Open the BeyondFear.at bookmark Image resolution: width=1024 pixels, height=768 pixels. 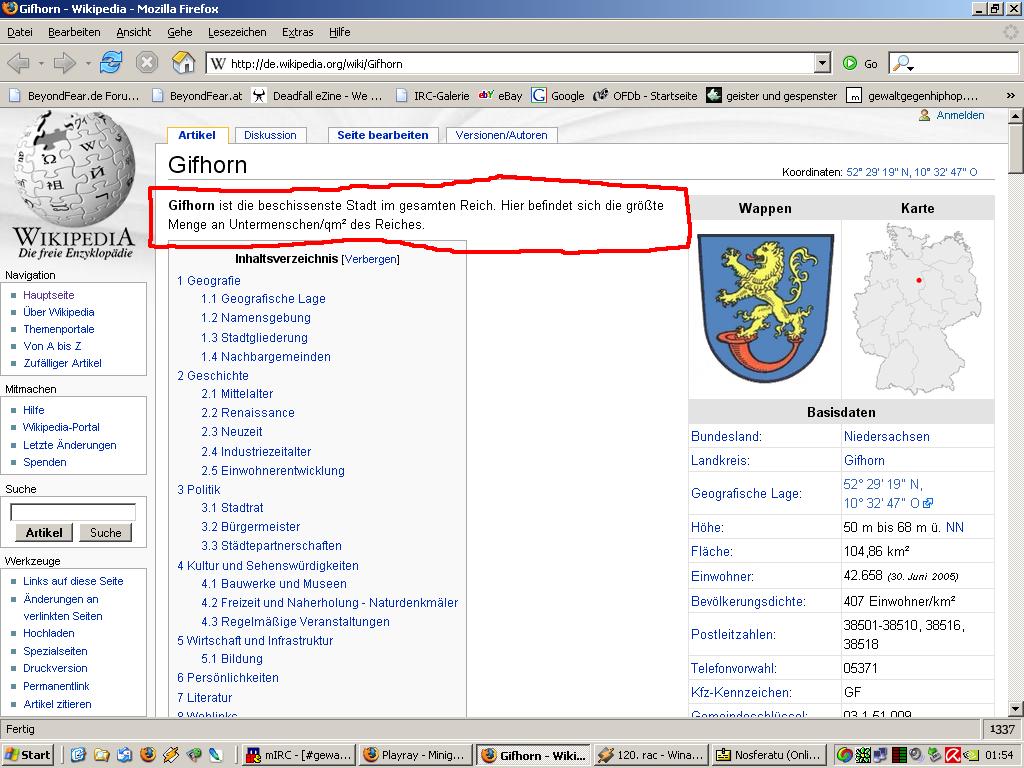pos(197,96)
